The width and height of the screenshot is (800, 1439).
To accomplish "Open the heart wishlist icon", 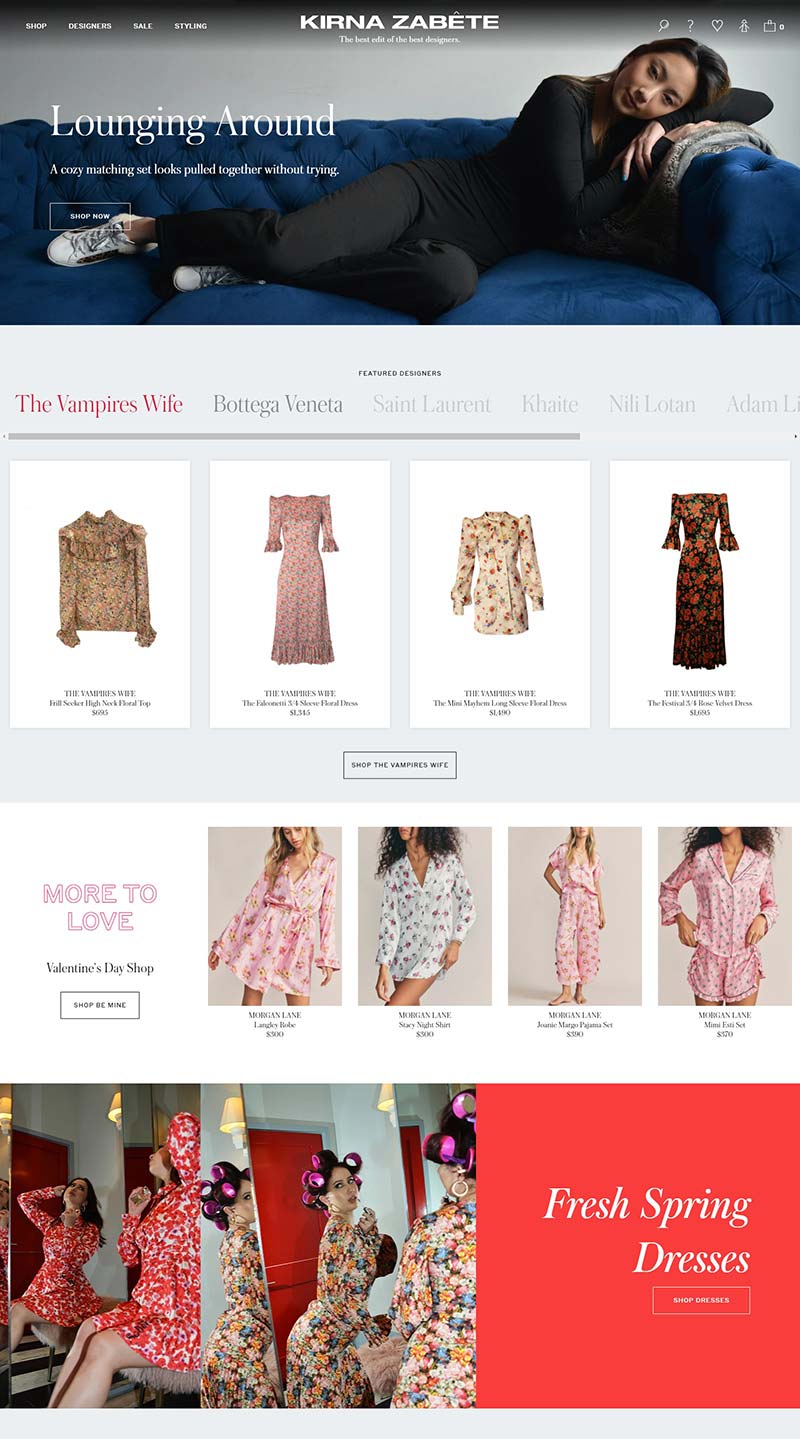I will (x=717, y=26).
